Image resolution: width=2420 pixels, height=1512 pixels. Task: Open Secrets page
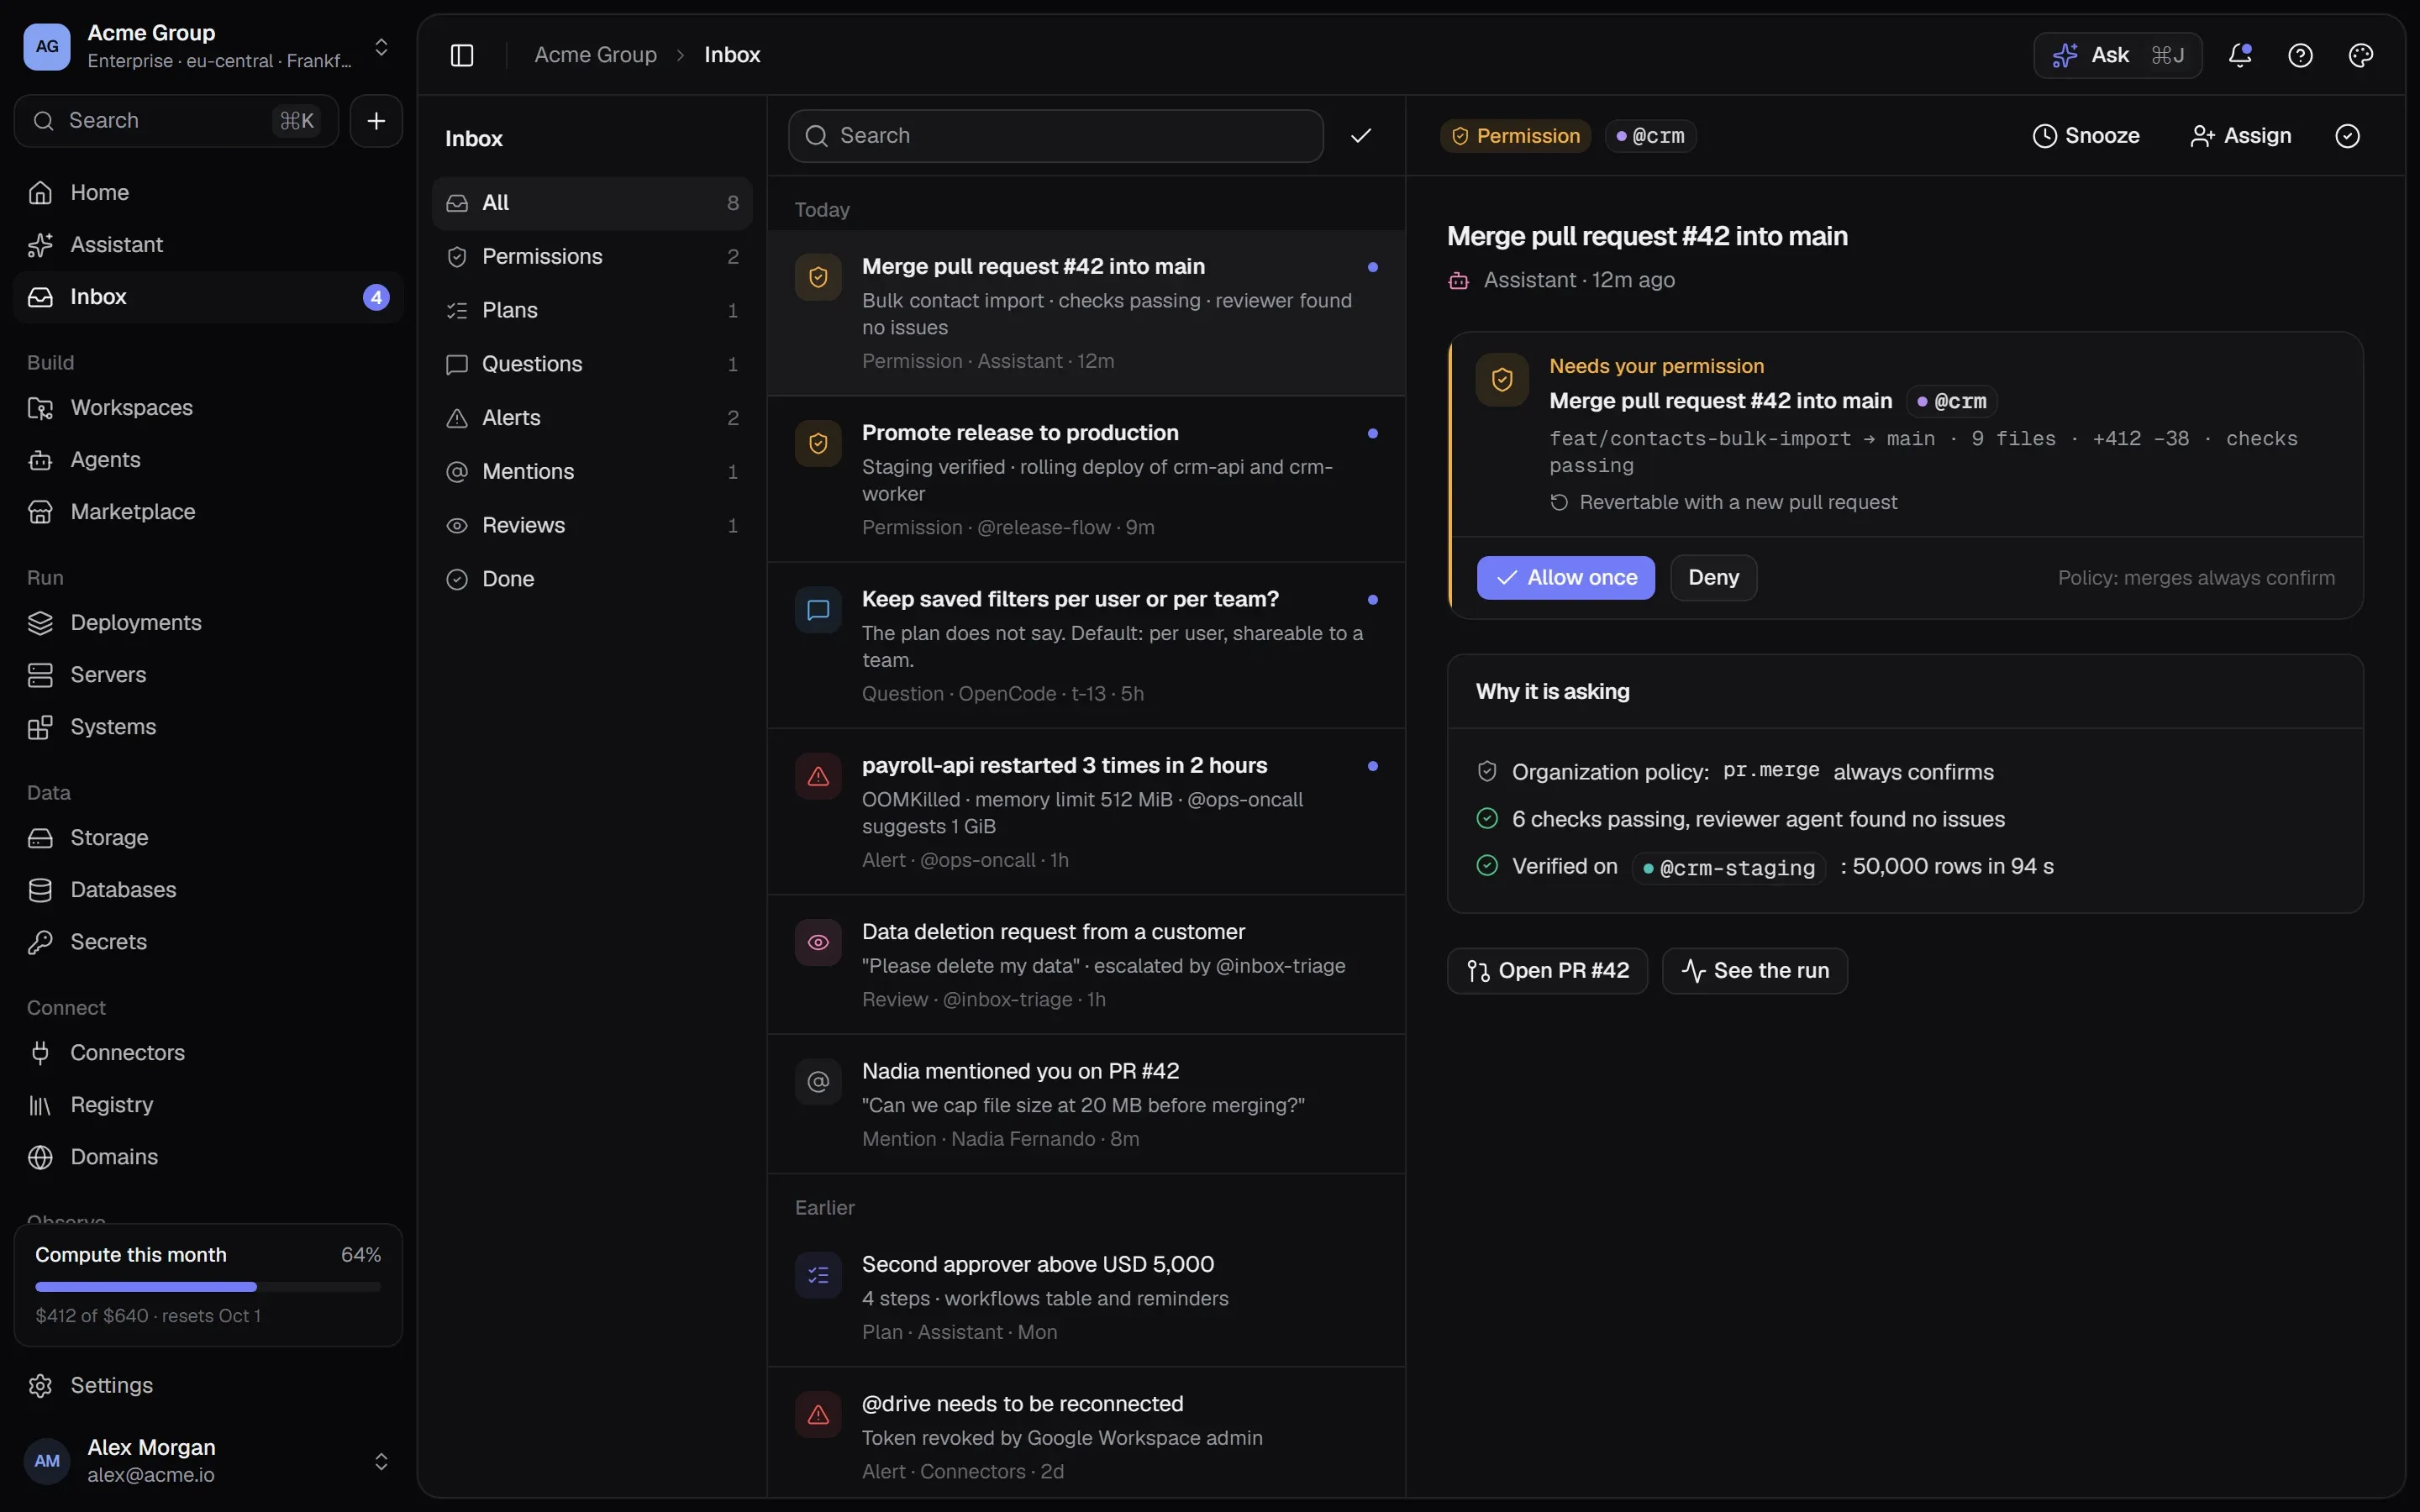tap(208, 941)
